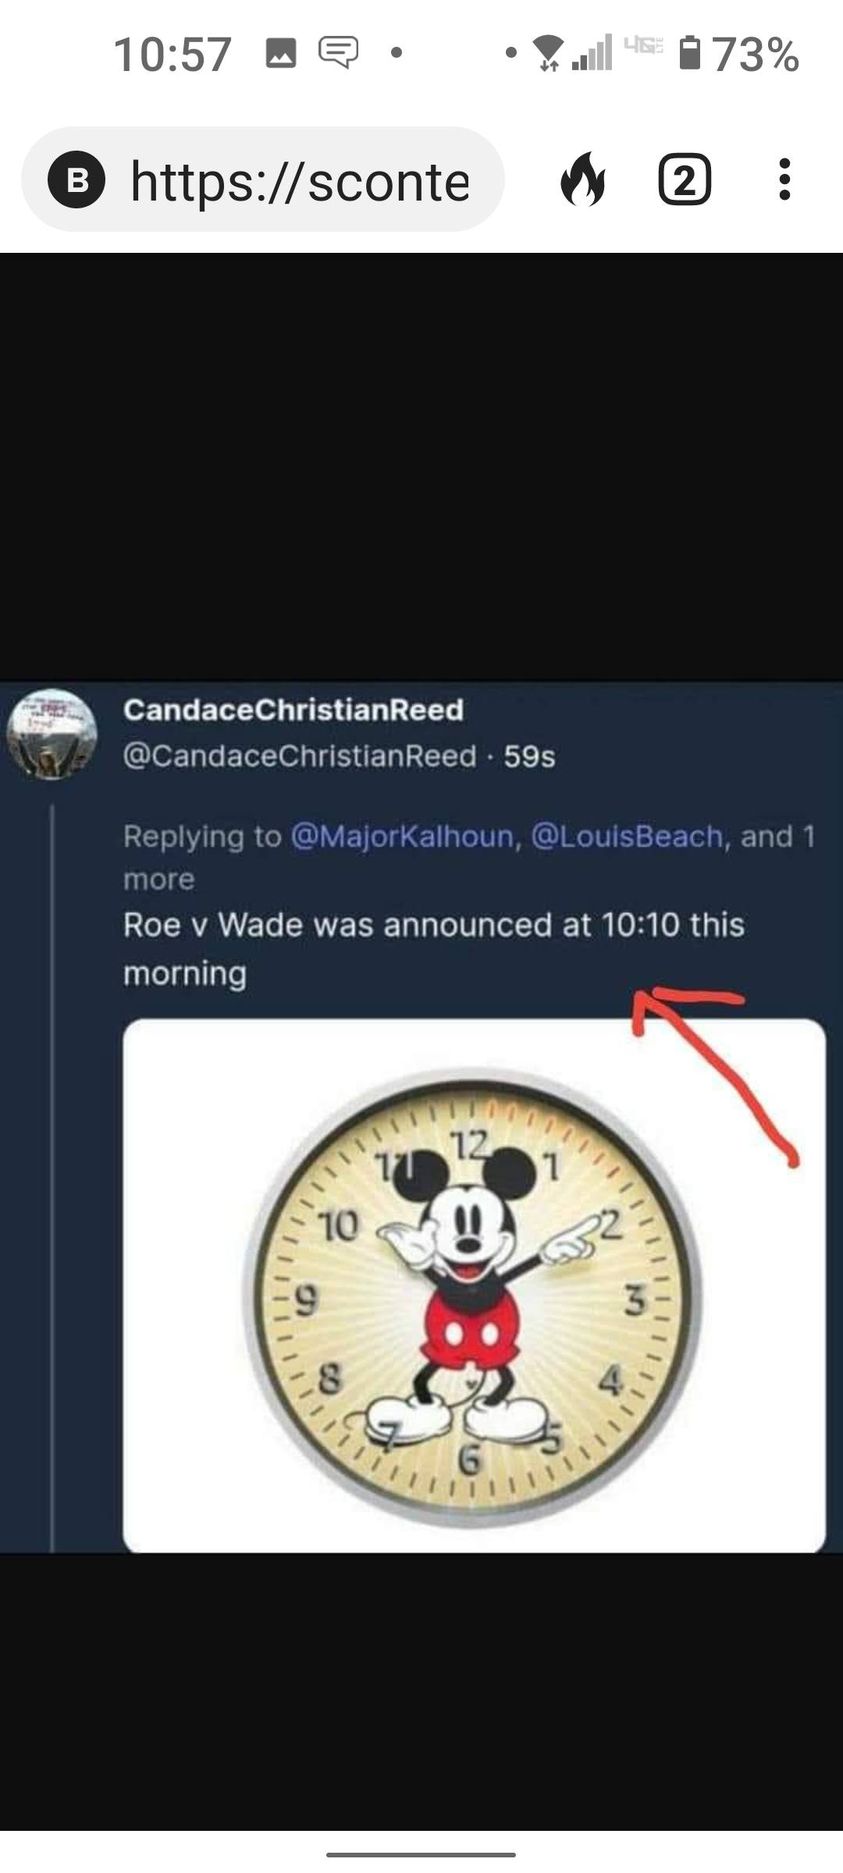
Task: Open the tab switcher showing 2 tabs
Action: pyautogui.click(x=685, y=180)
